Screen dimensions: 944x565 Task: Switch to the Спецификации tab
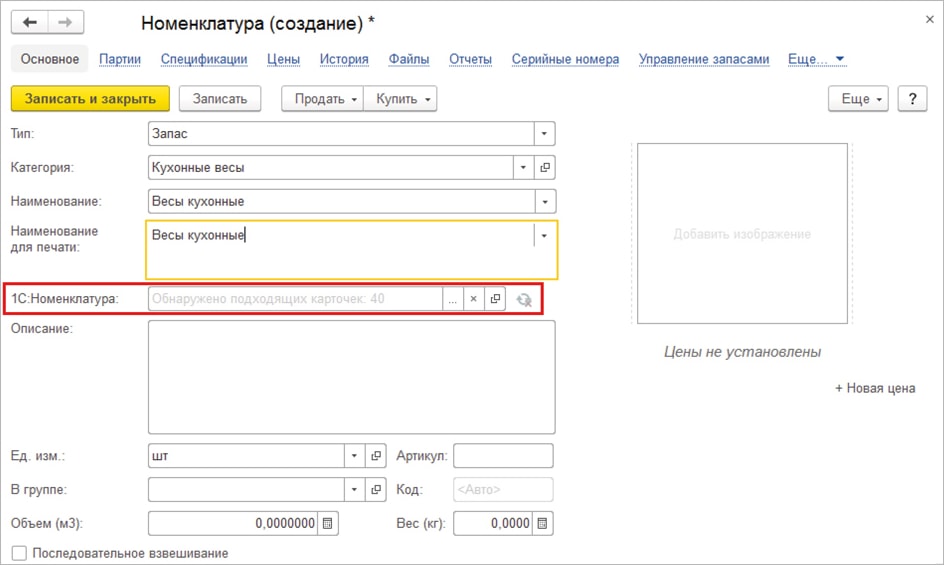tap(204, 59)
